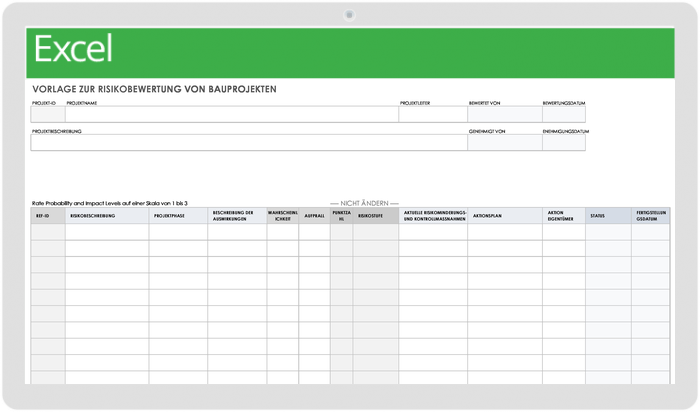Click the Wahrscheinlichkeit column header
This screenshot has width=700, height=412.
pos(283,216)
